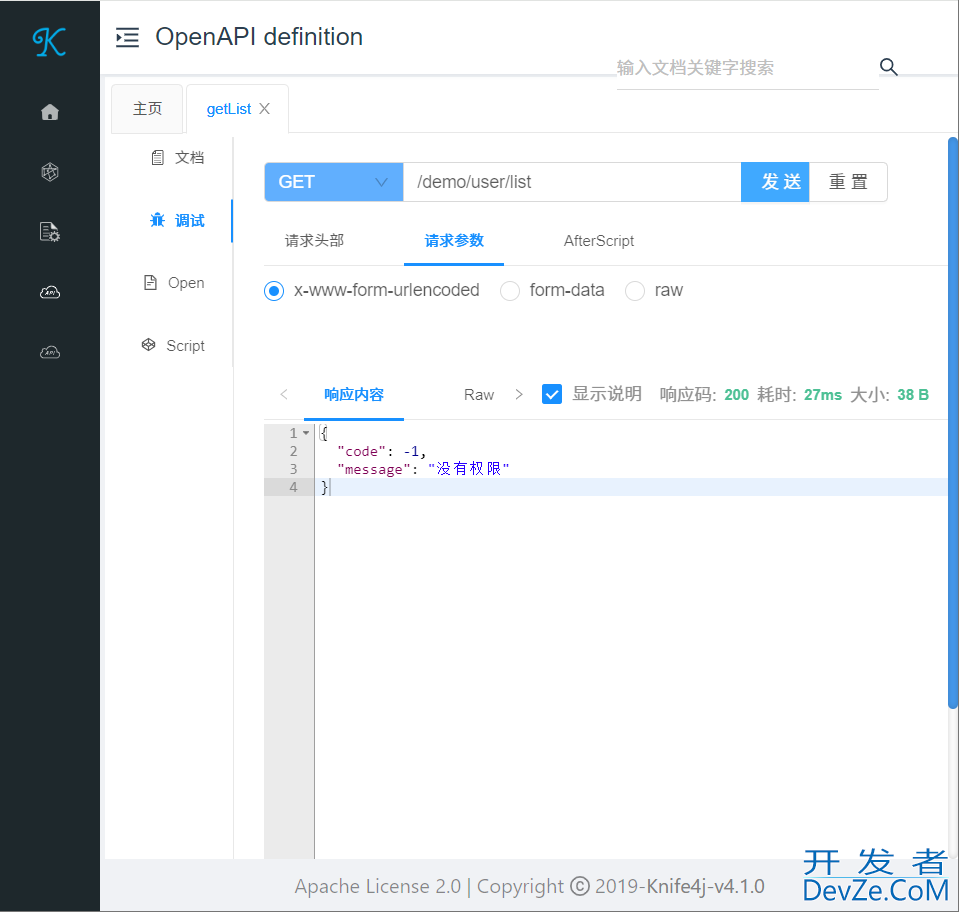Click the "没有权限" message value
This screenshot has width=959, height=912.
pyautogui.click(x=468, y=469)
